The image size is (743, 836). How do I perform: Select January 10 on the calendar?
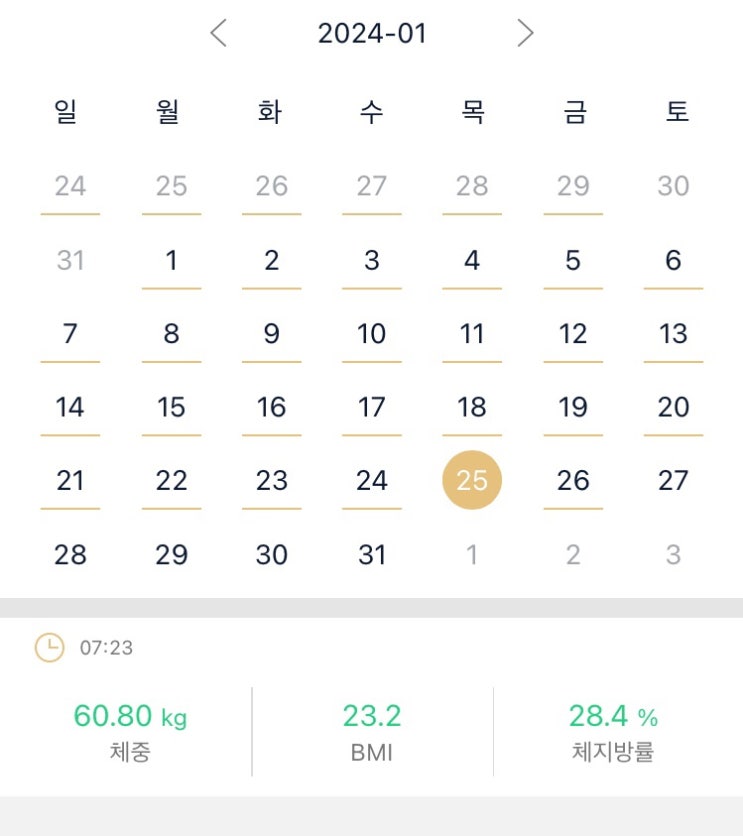371,334
